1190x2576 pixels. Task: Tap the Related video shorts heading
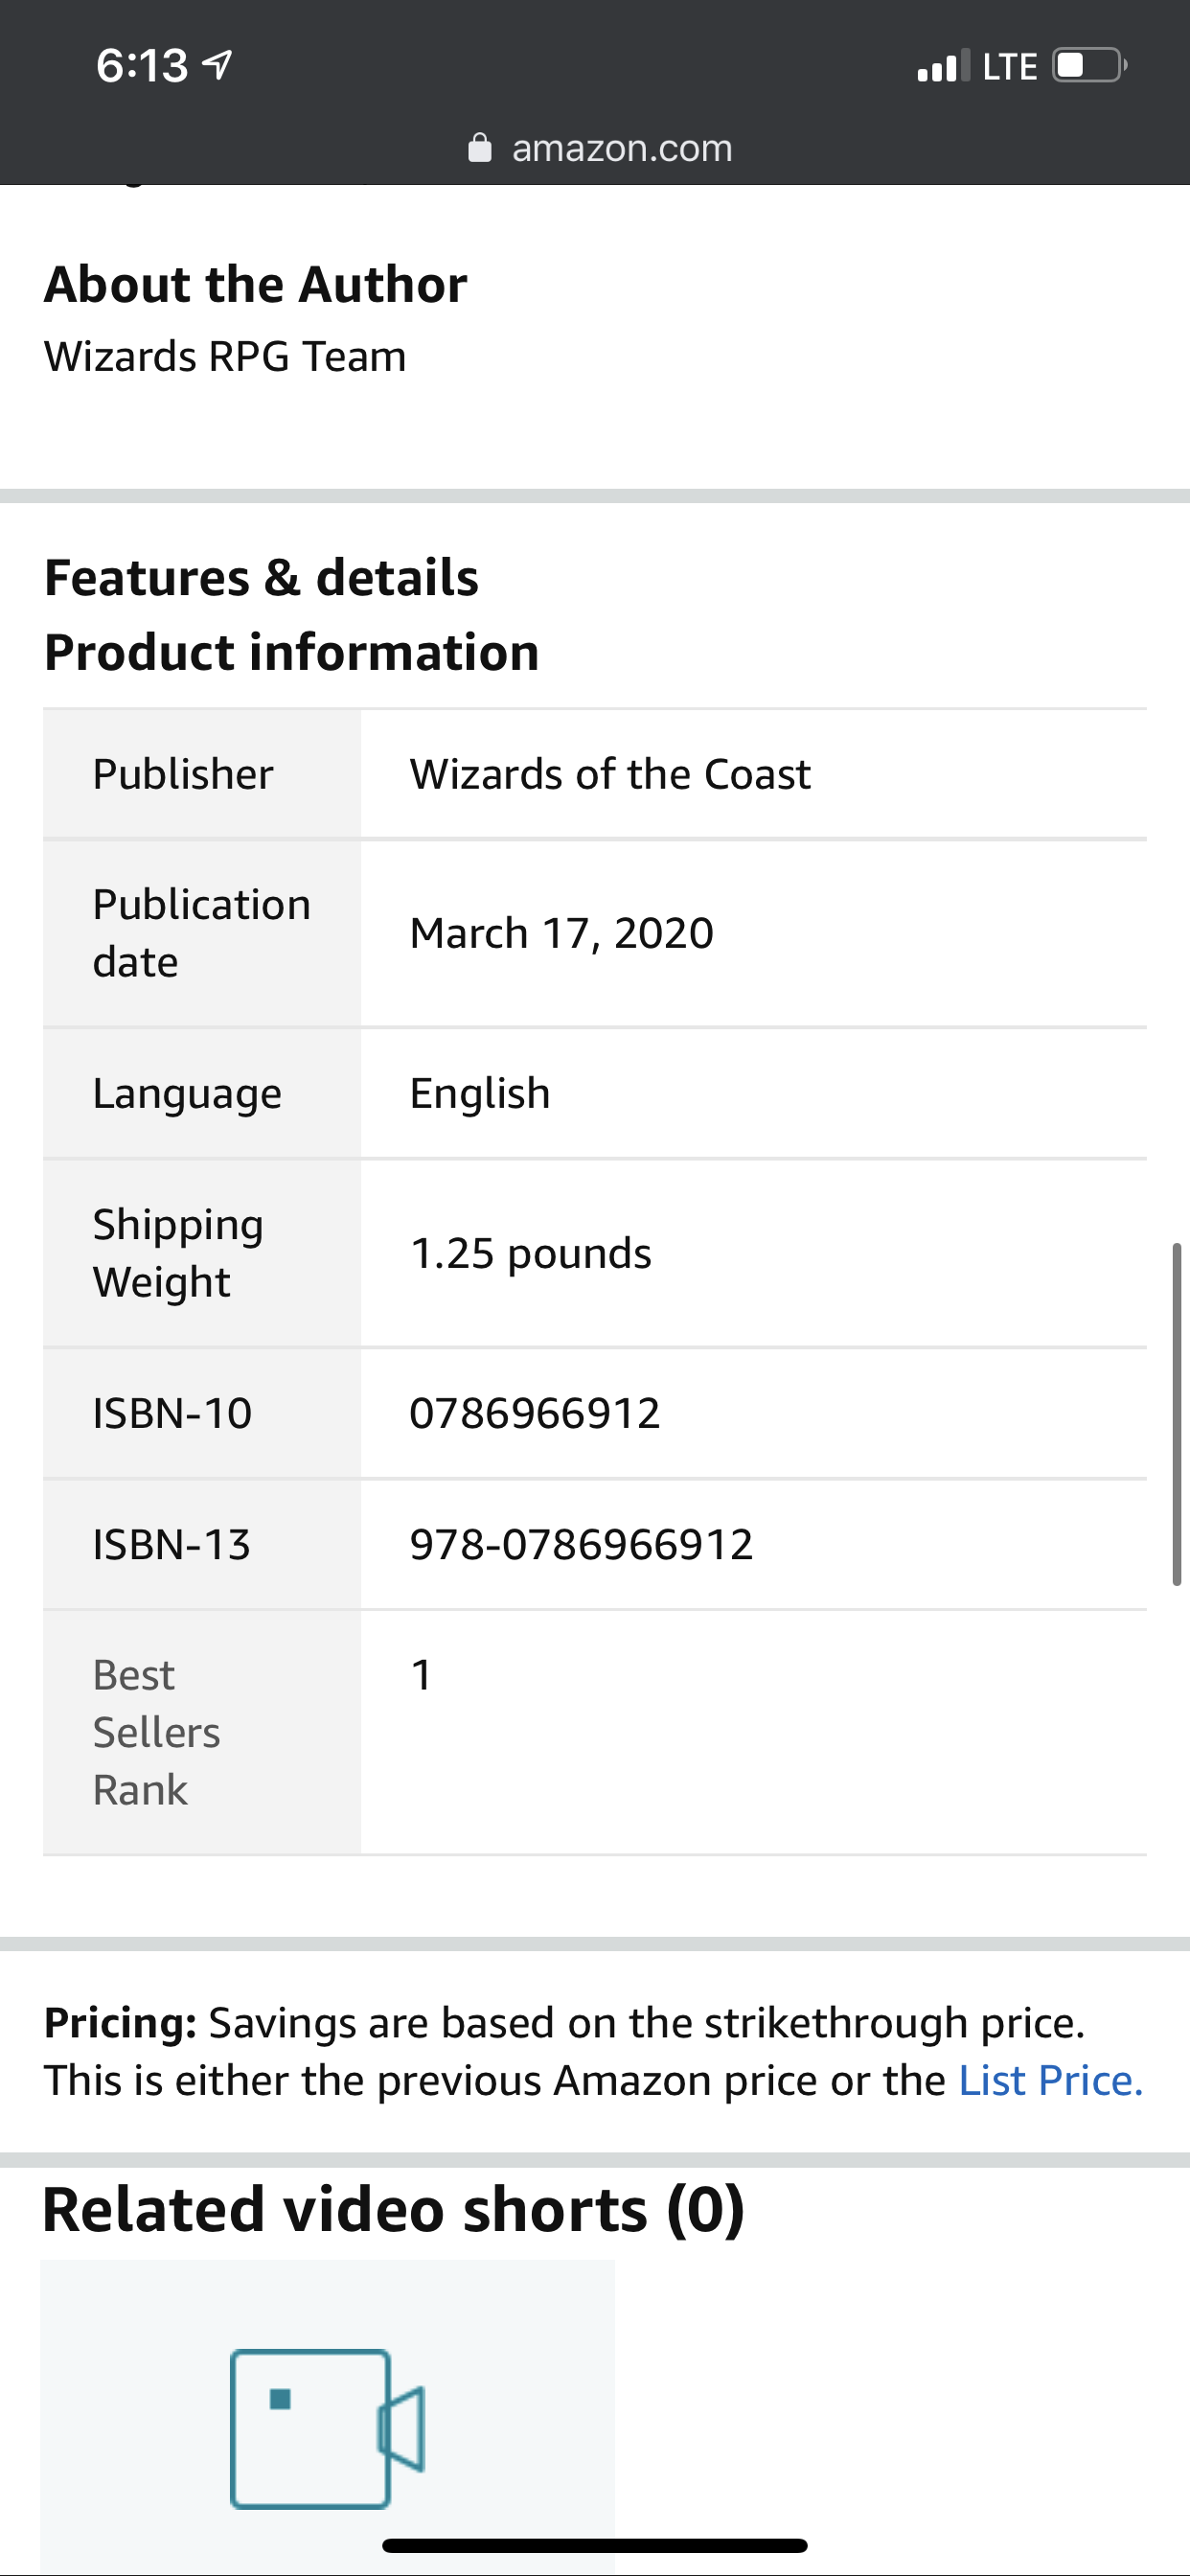click(x=393, y=2209)
